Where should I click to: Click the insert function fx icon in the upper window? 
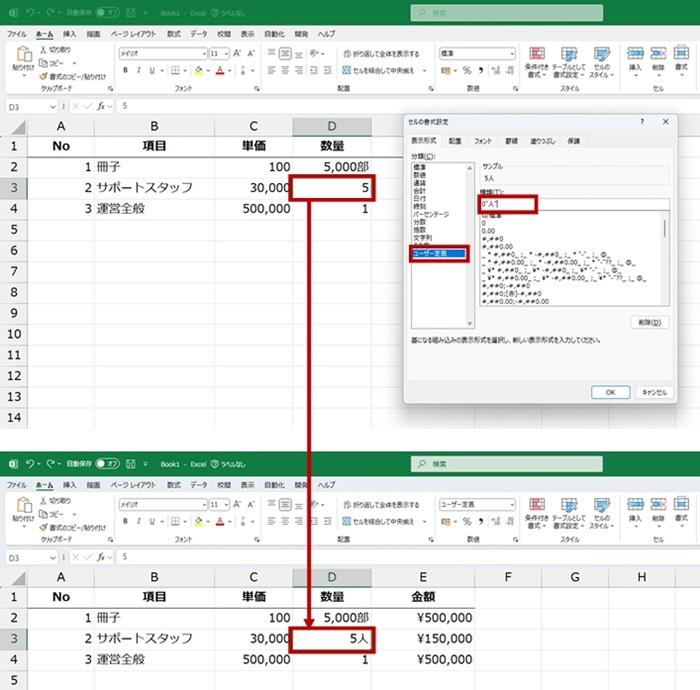point(99,105)
